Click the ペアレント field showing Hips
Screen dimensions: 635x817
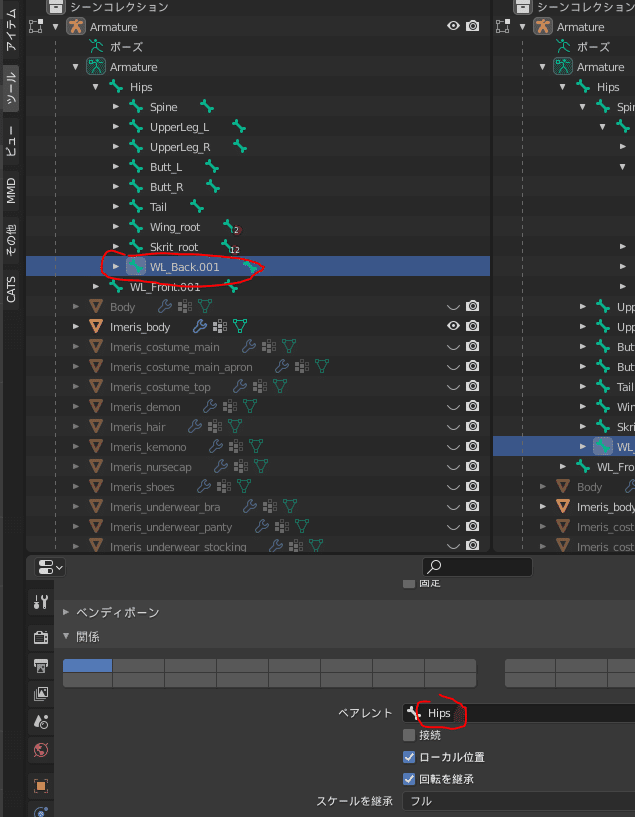pyautogui.click(x=518, y=713)
